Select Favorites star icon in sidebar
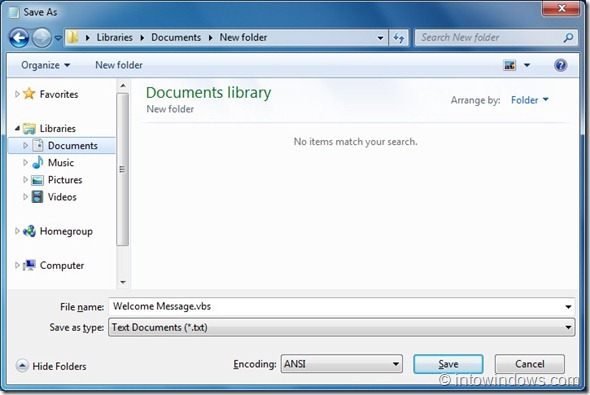590x395 pixels. click(x=29, y=94)
